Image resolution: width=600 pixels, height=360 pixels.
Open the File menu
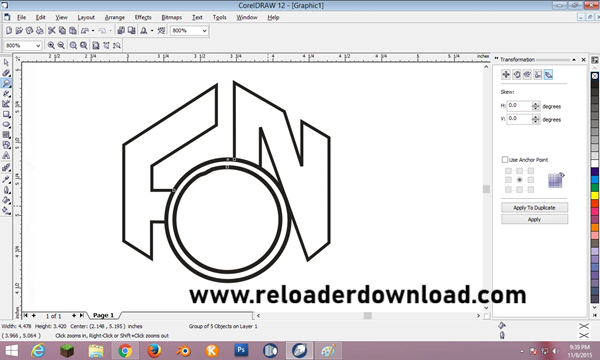pyautogui.click(x=21, y=18)
